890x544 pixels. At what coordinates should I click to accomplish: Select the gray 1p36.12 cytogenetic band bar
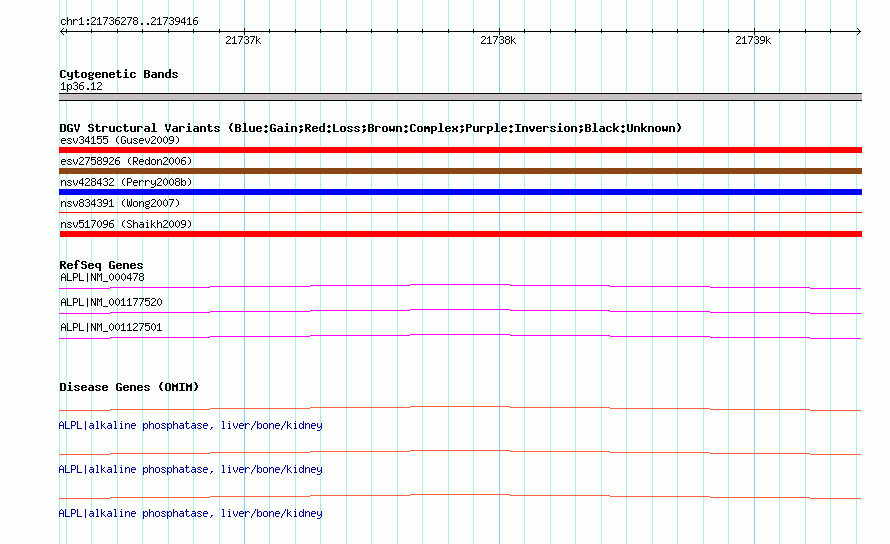coord(460,97)
